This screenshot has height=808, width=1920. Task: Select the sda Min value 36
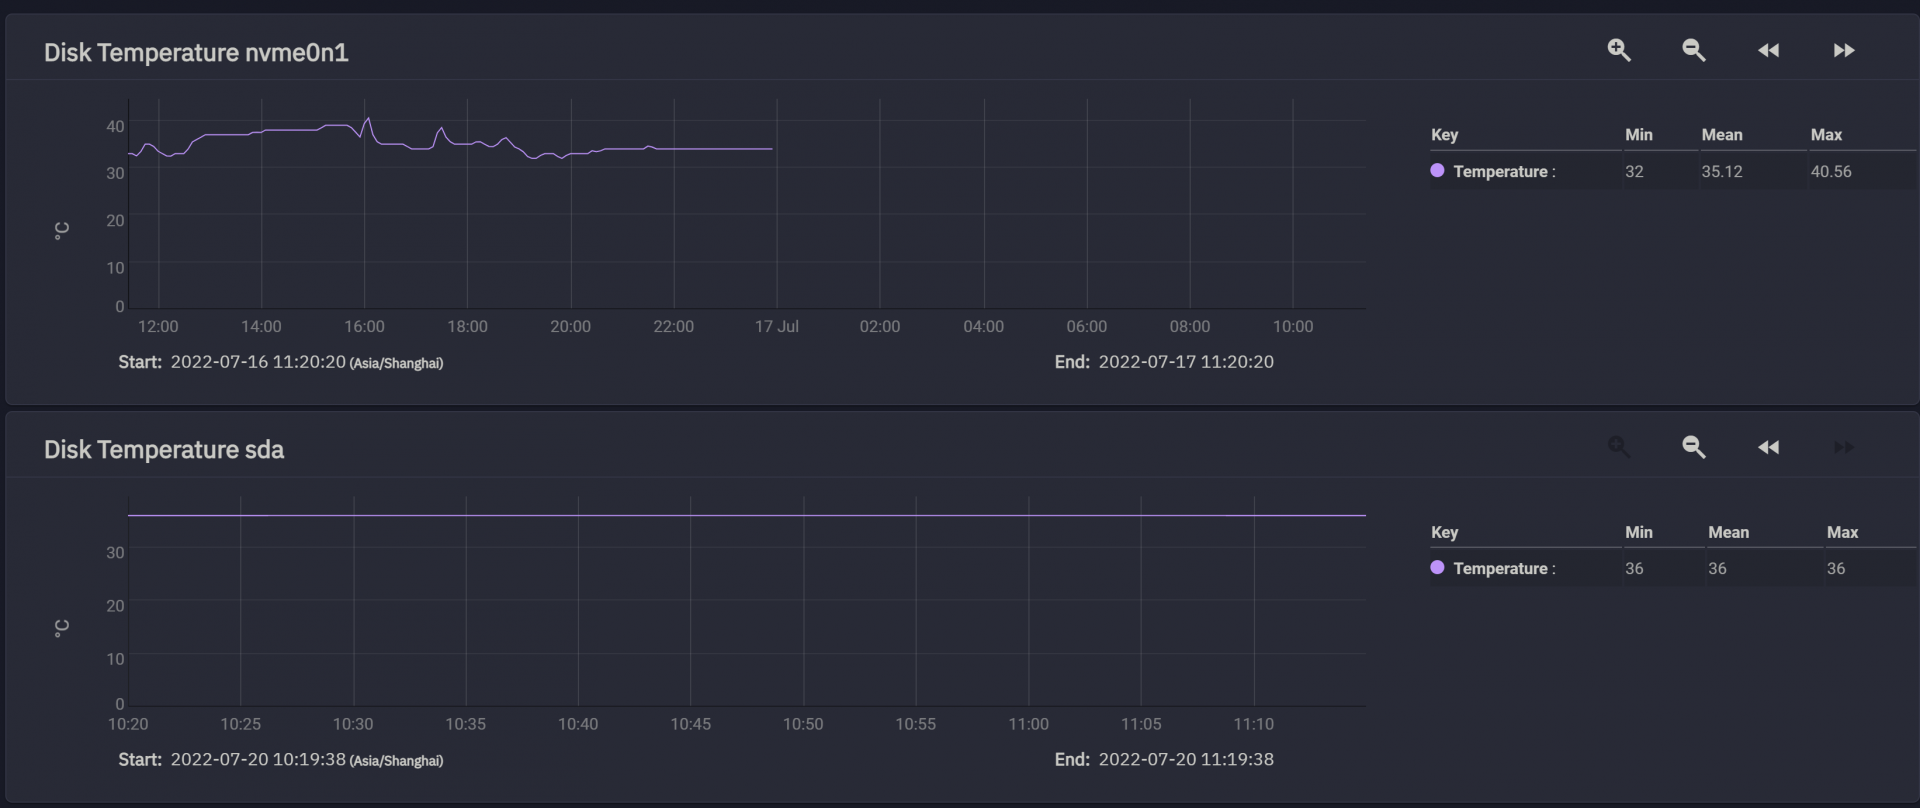[1634, 569]
